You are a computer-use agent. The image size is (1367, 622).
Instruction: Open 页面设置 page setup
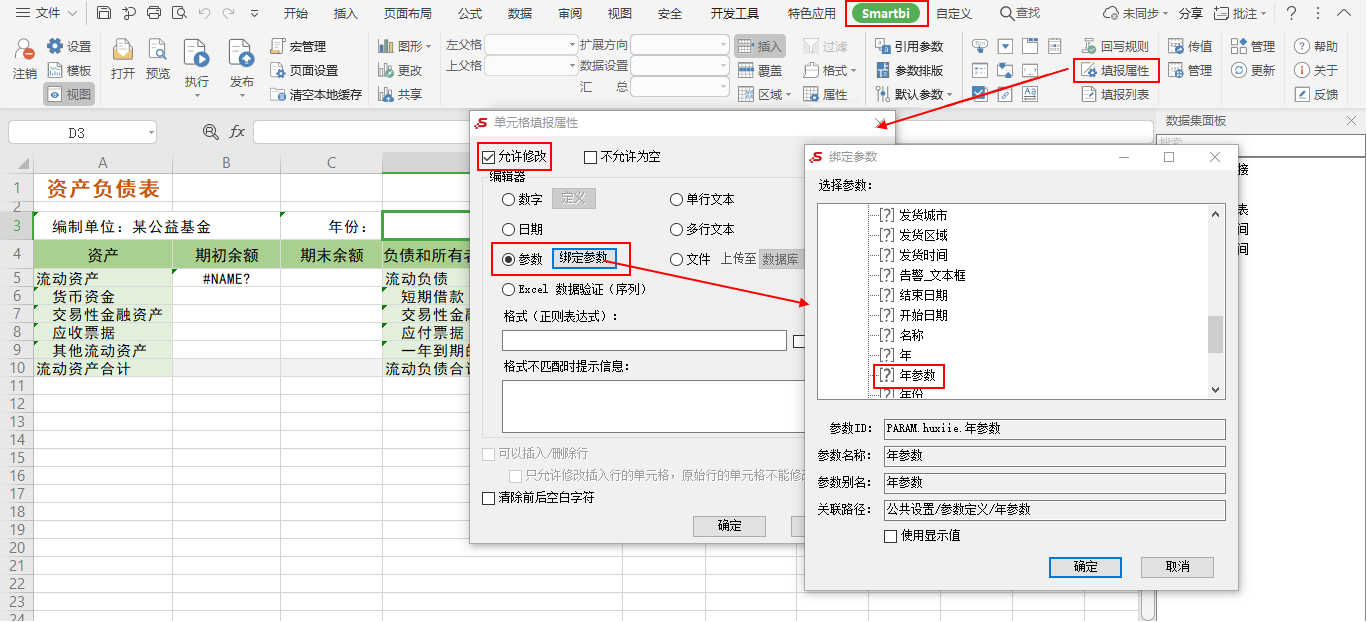point(304,71)
